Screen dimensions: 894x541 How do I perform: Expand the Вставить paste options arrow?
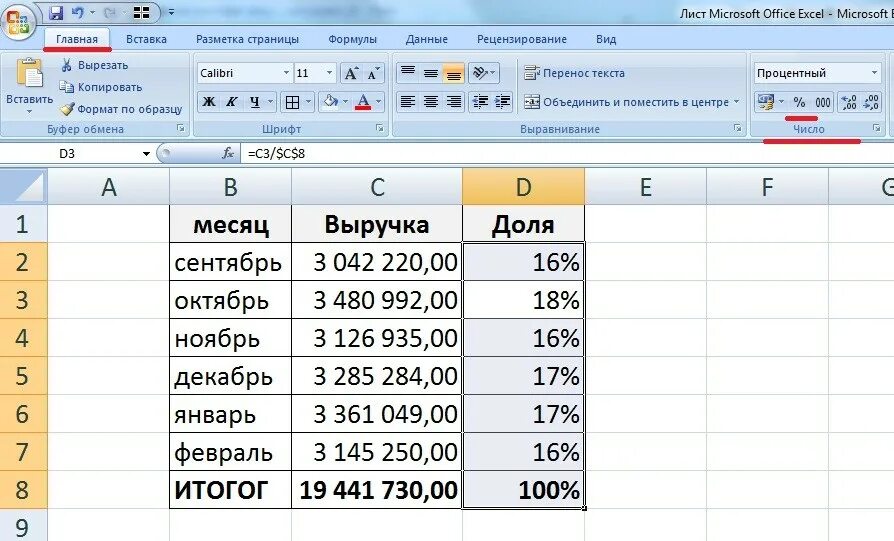[29, 112]
